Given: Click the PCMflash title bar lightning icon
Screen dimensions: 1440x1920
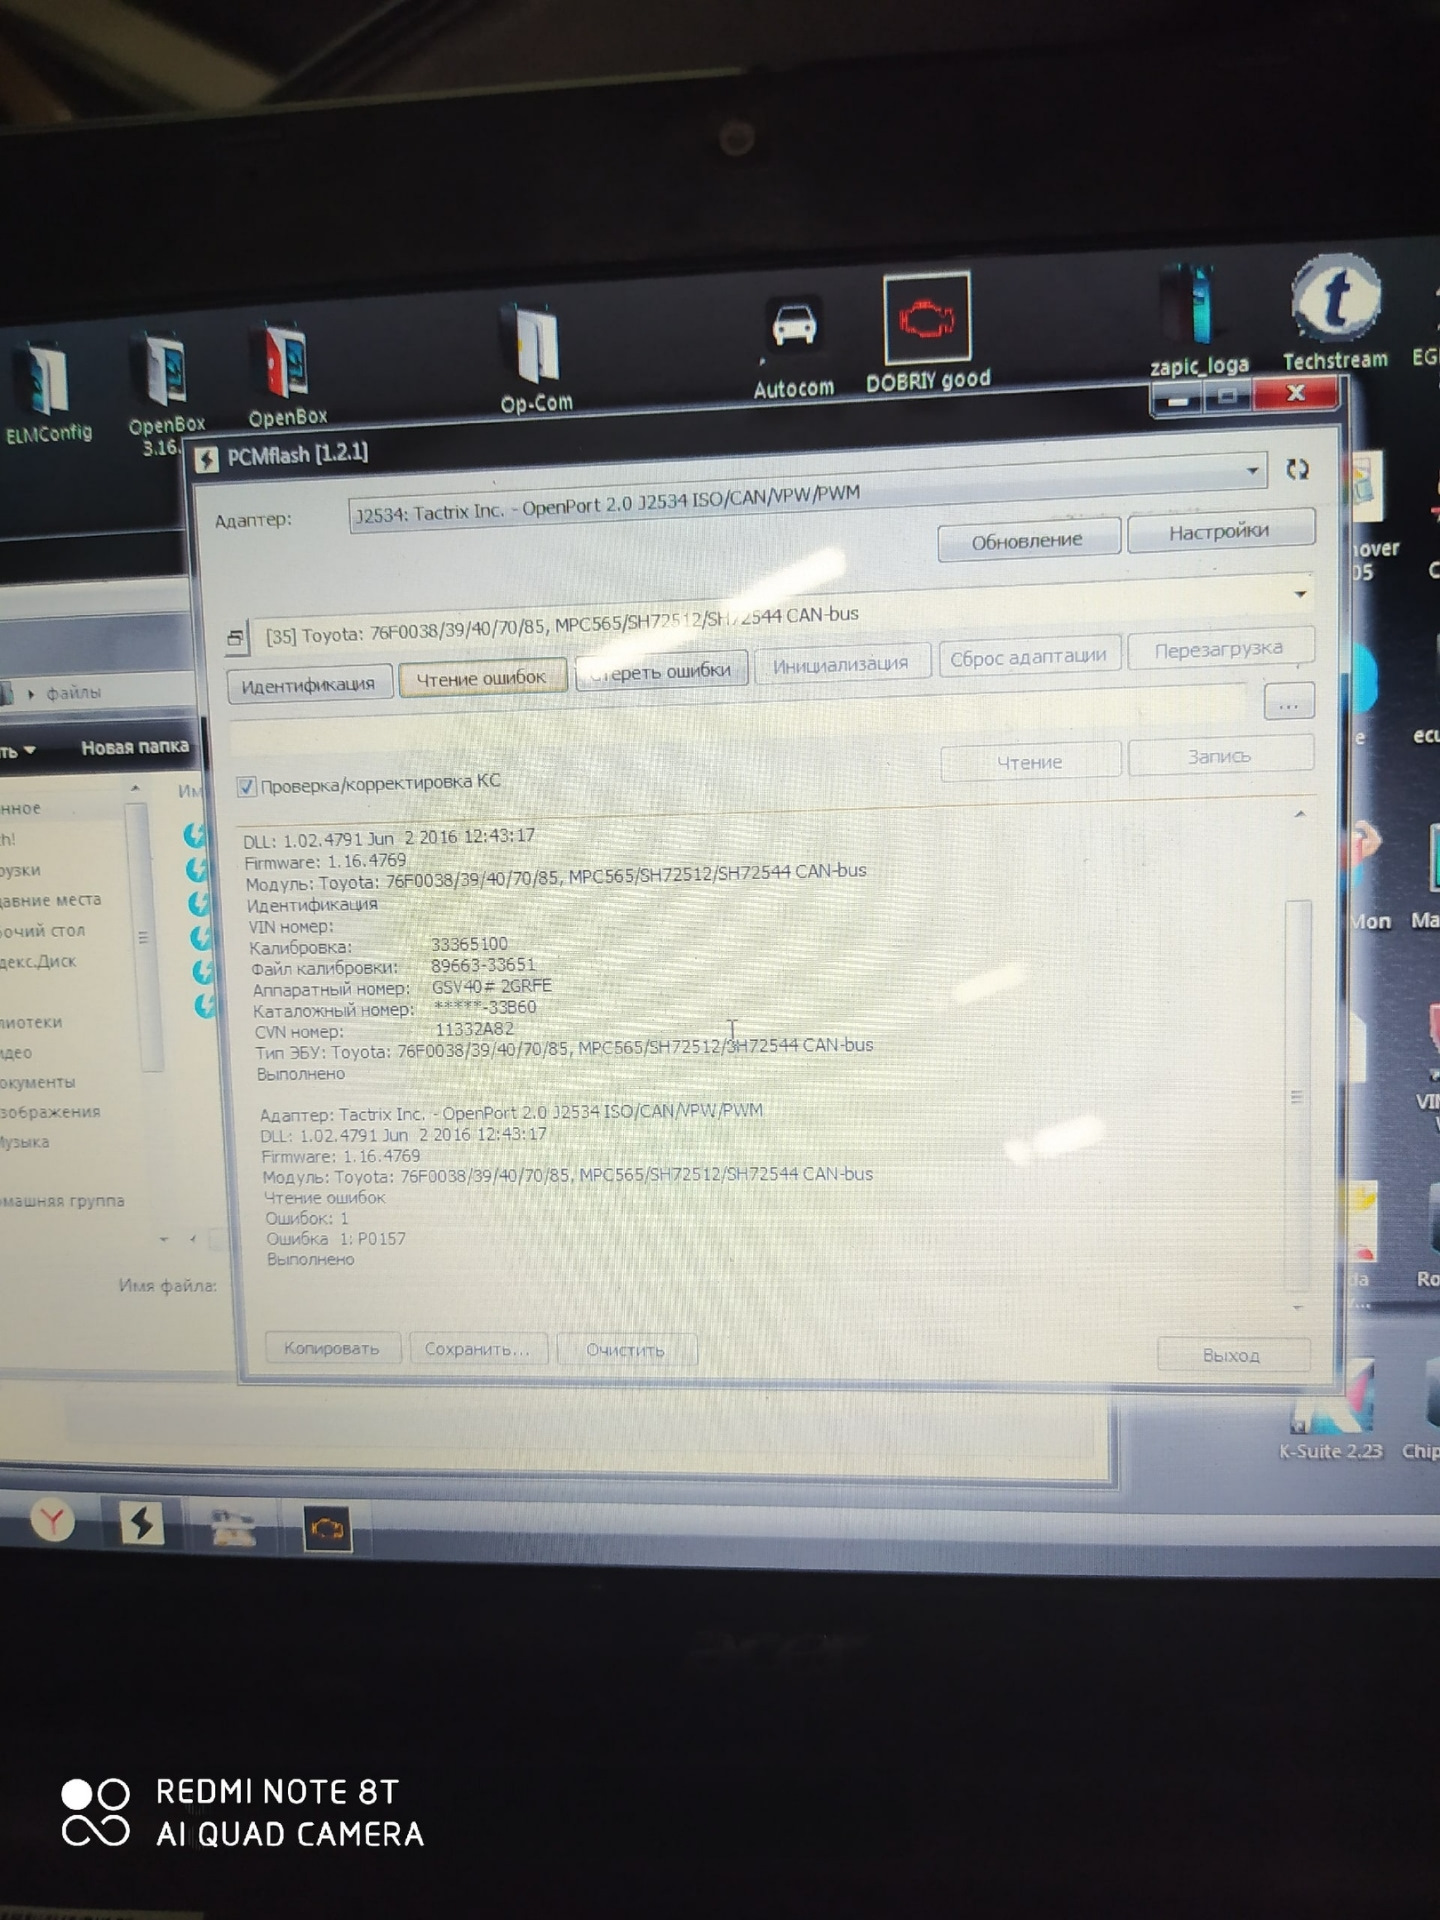Looking at the screenshot, I should 207,459.
